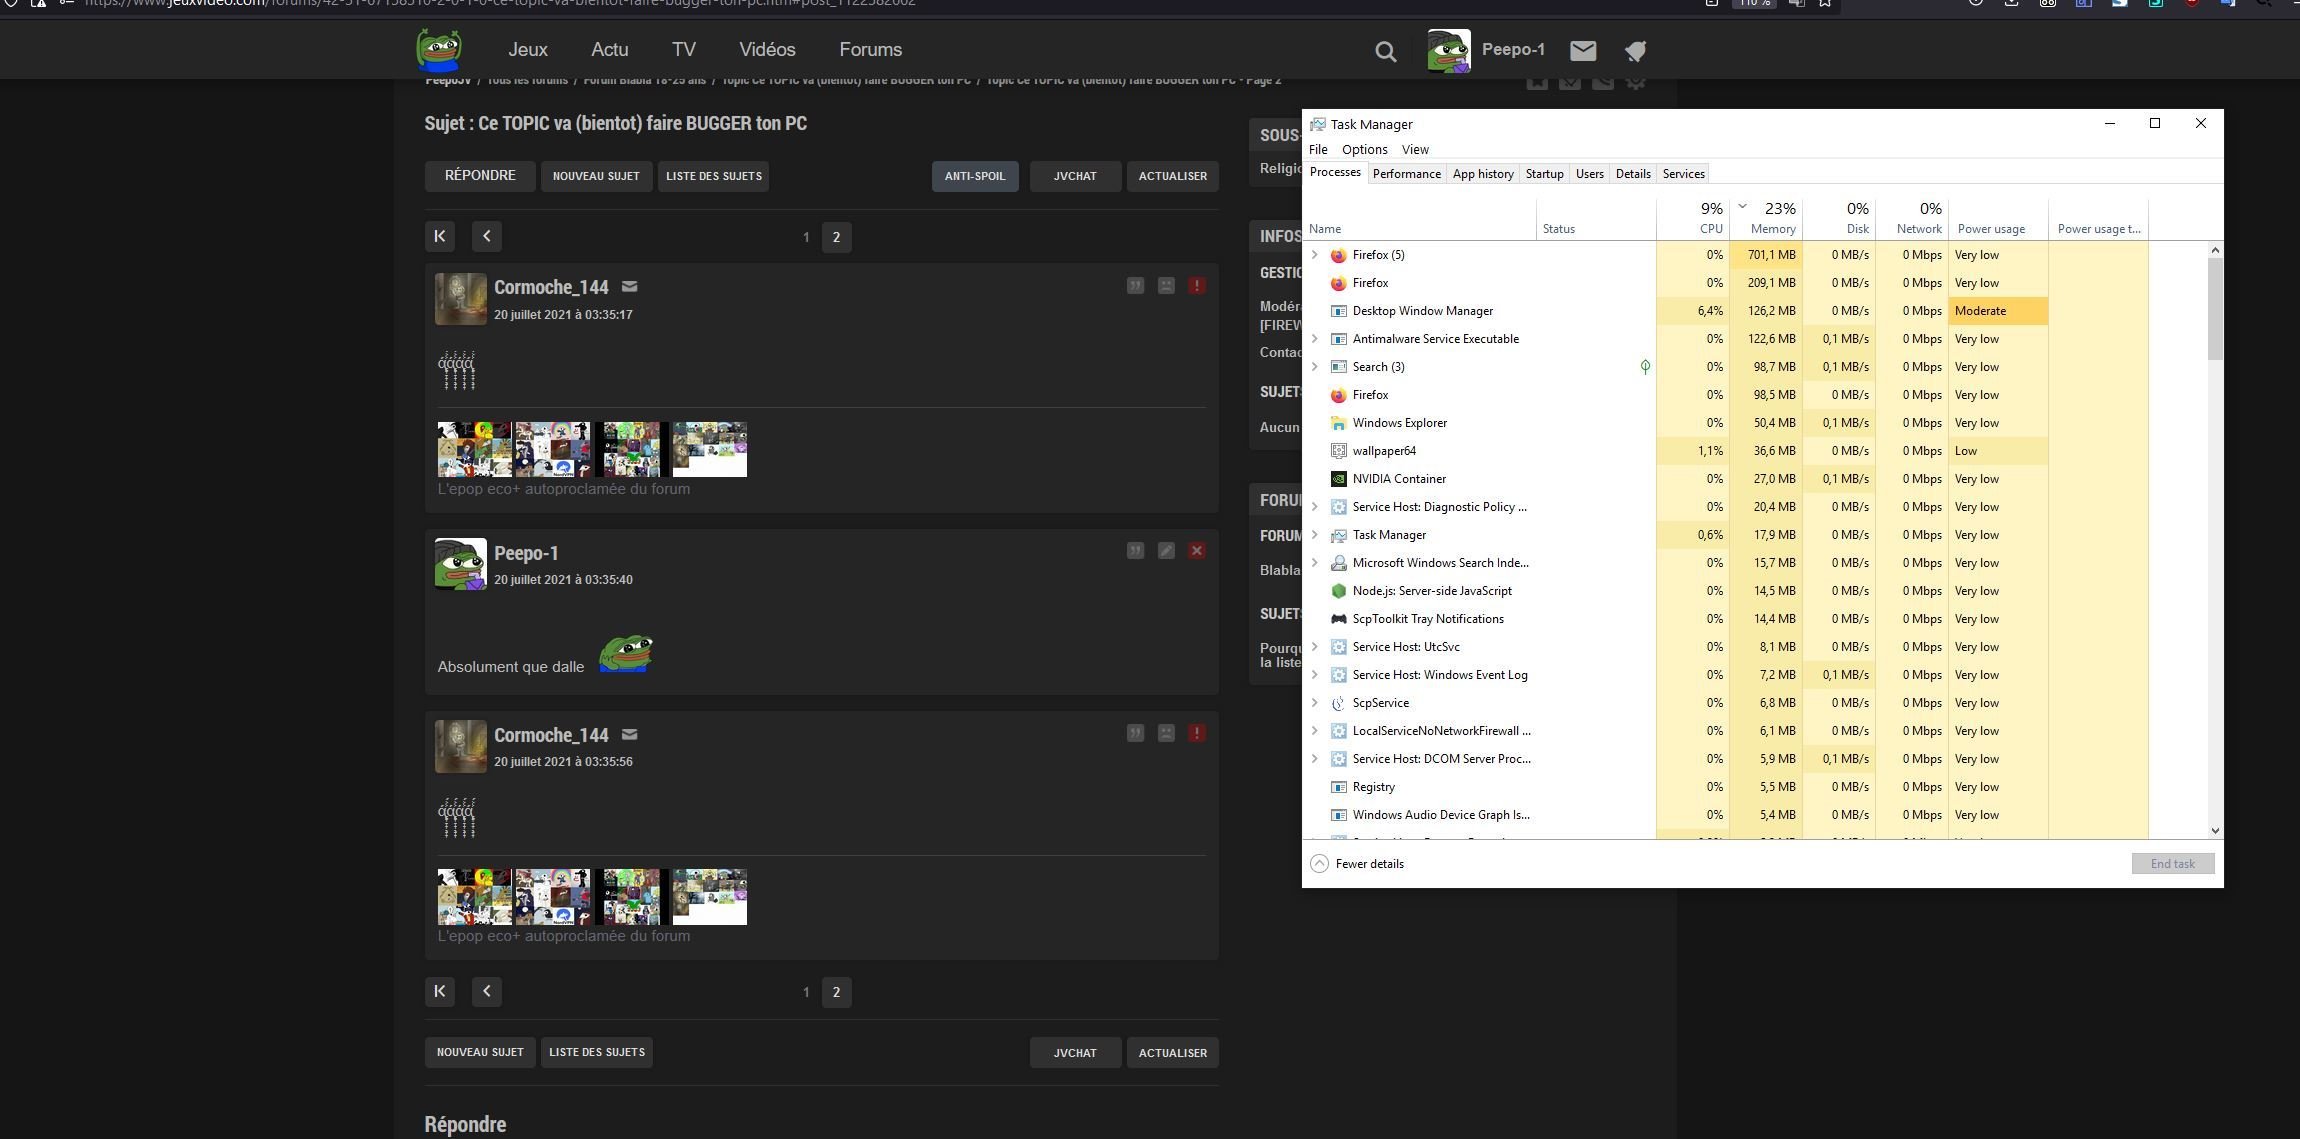This screenshot has width=2300, height=1139.
Task: Click the RÉPONDRE button
Action: [x=480, y=176]
